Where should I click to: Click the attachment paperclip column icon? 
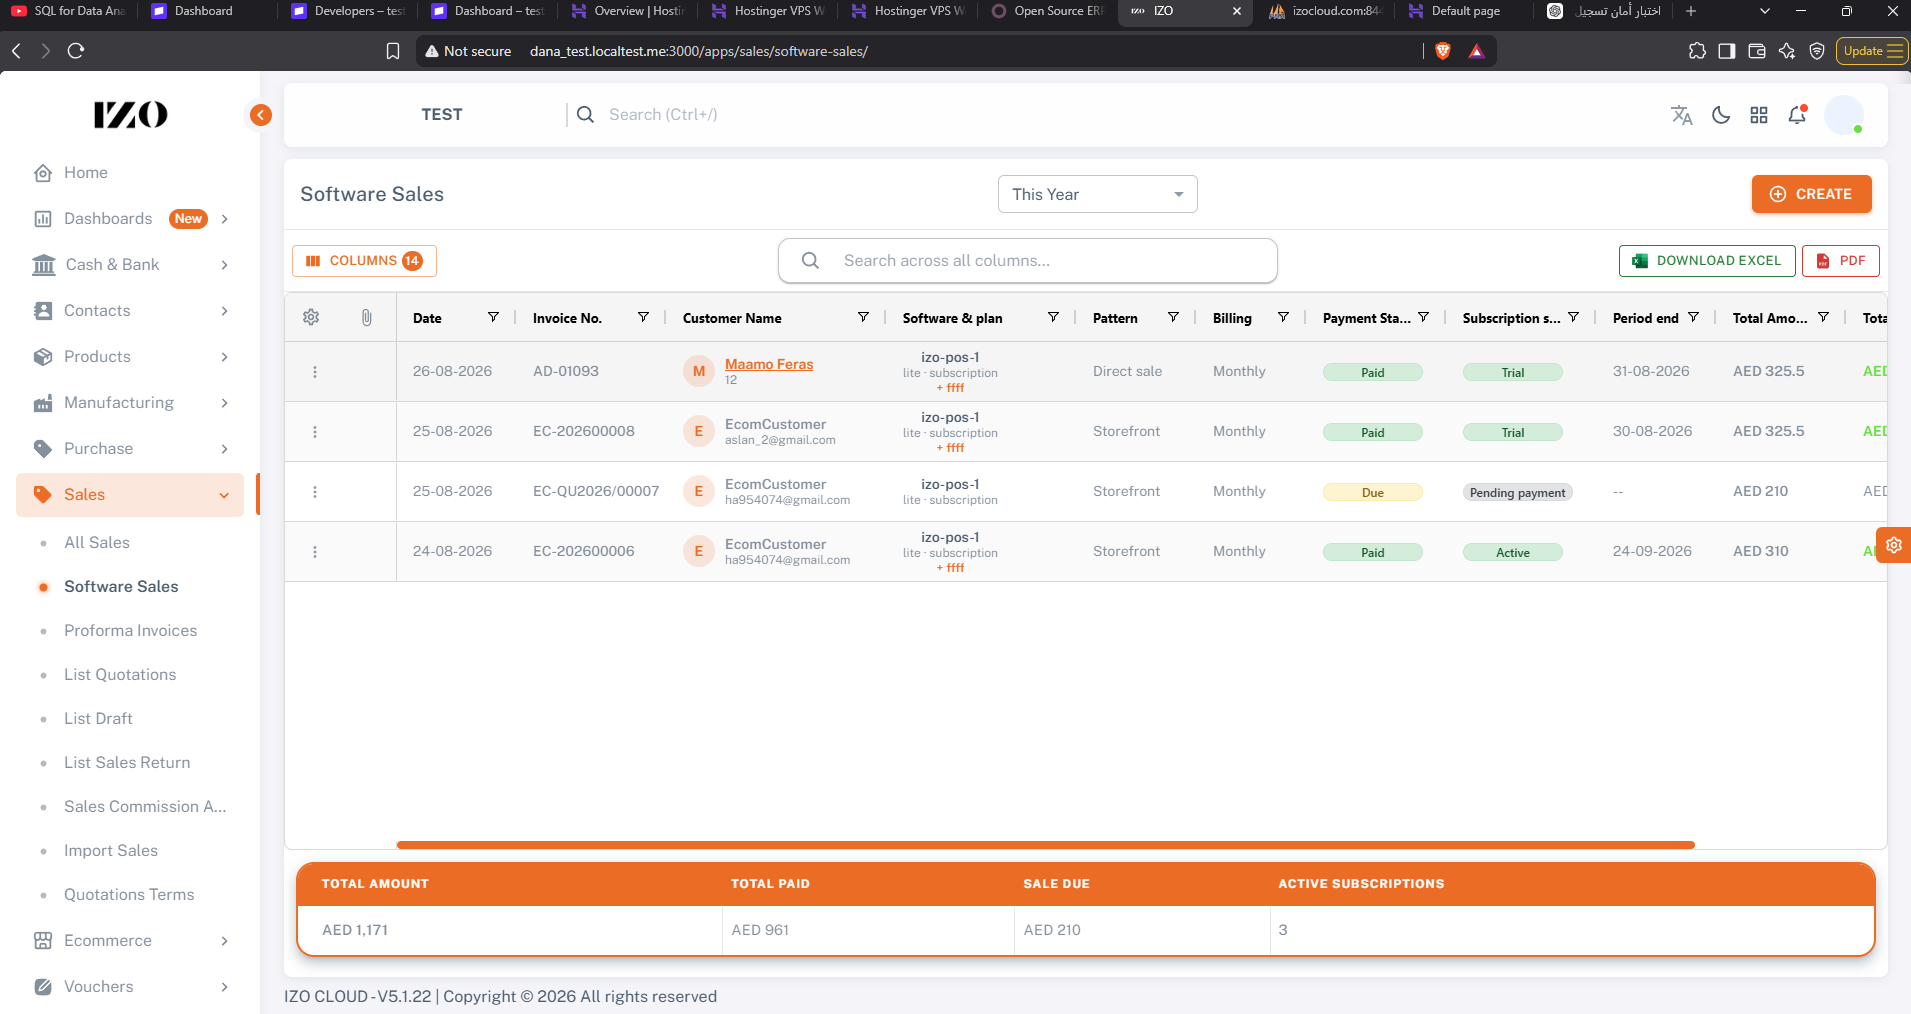pyautogui.click(x=367, y=317)
